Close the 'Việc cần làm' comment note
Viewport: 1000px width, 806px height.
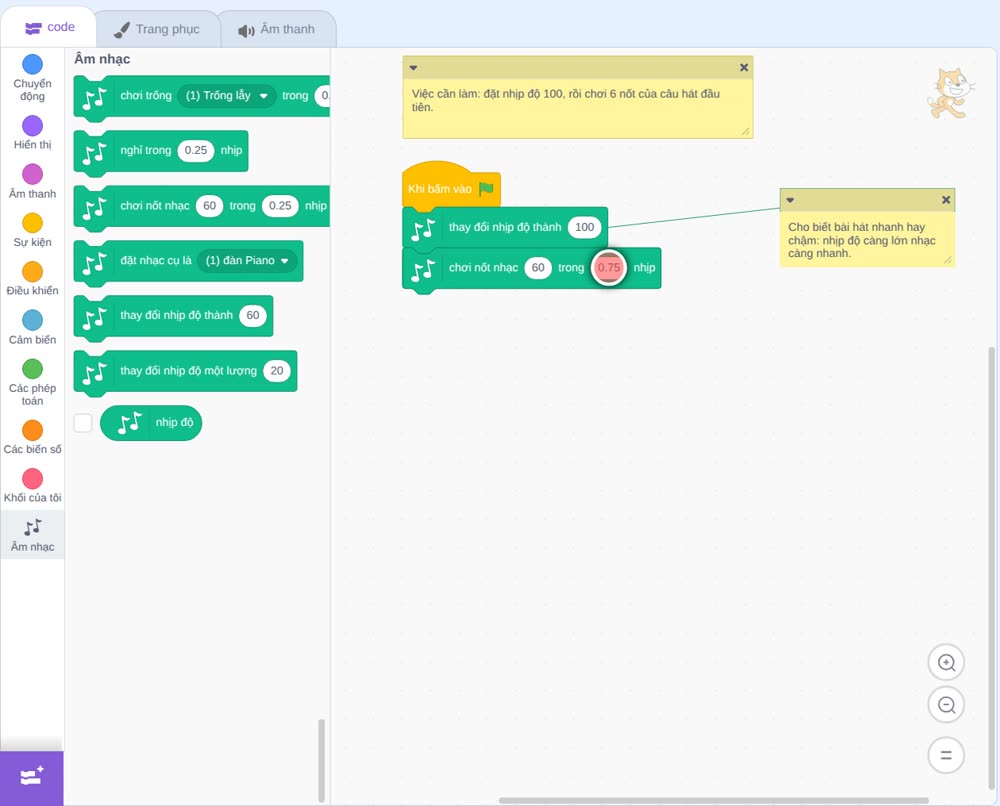click(x=744, y=68)
